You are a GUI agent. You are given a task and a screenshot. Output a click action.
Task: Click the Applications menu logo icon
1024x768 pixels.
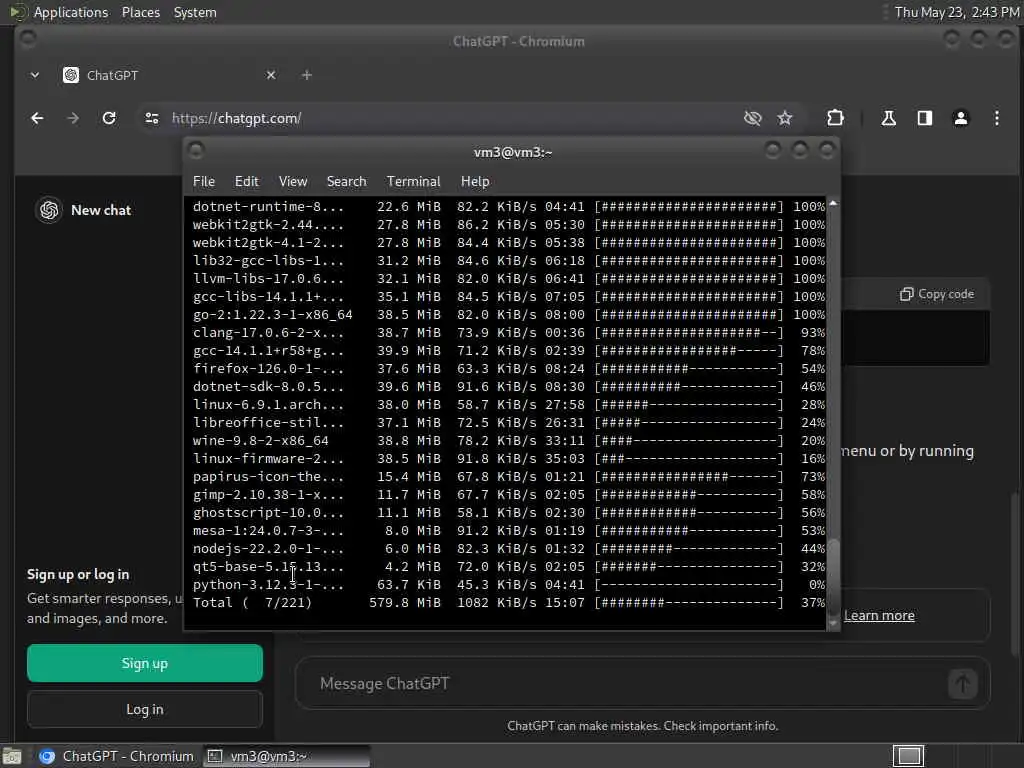tap(17, 12)
